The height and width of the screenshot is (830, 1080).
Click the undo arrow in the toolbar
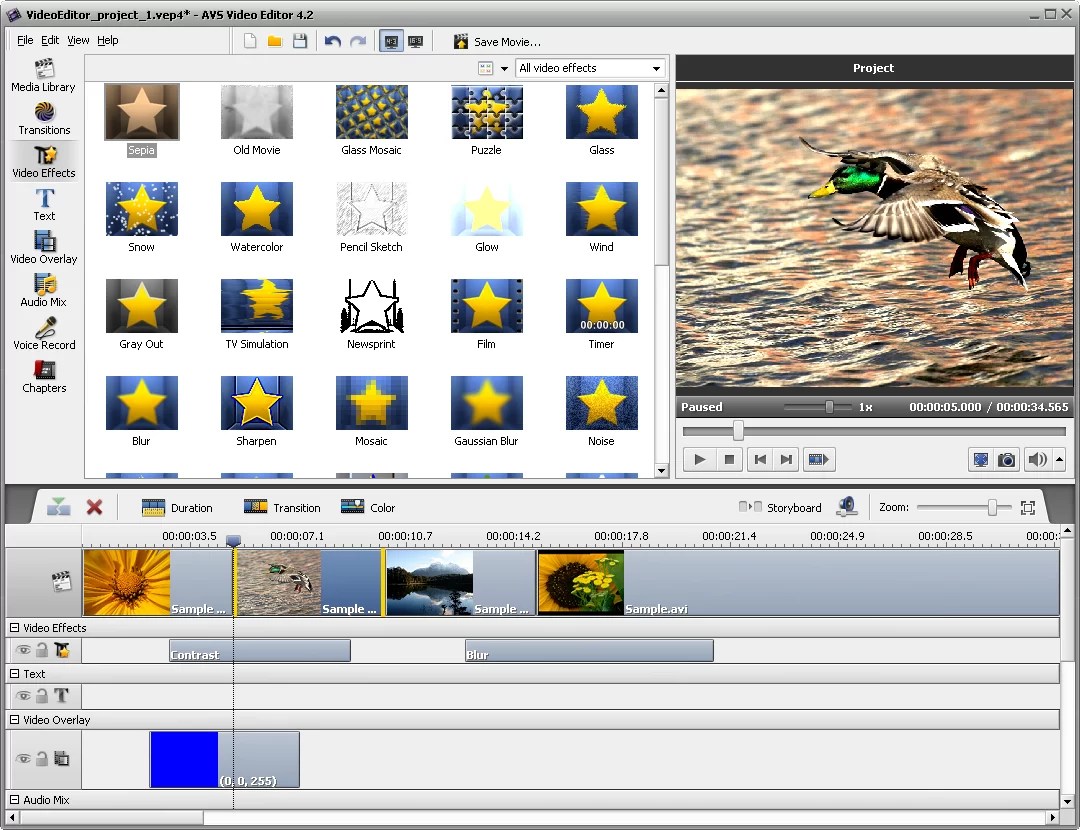pyautogui.click(x=332, y=41)
